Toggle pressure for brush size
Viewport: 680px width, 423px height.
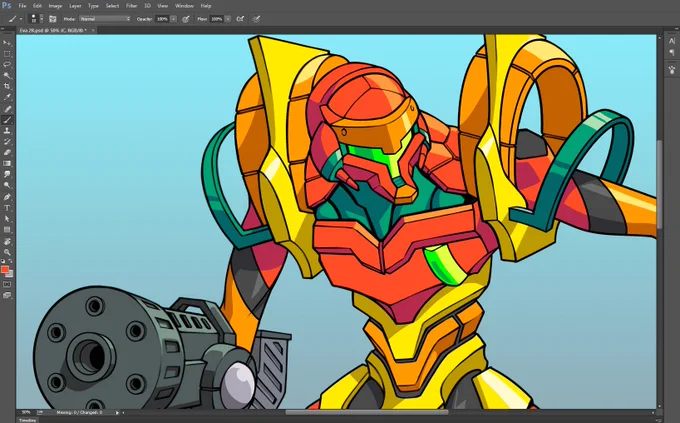tap(256, 19)
